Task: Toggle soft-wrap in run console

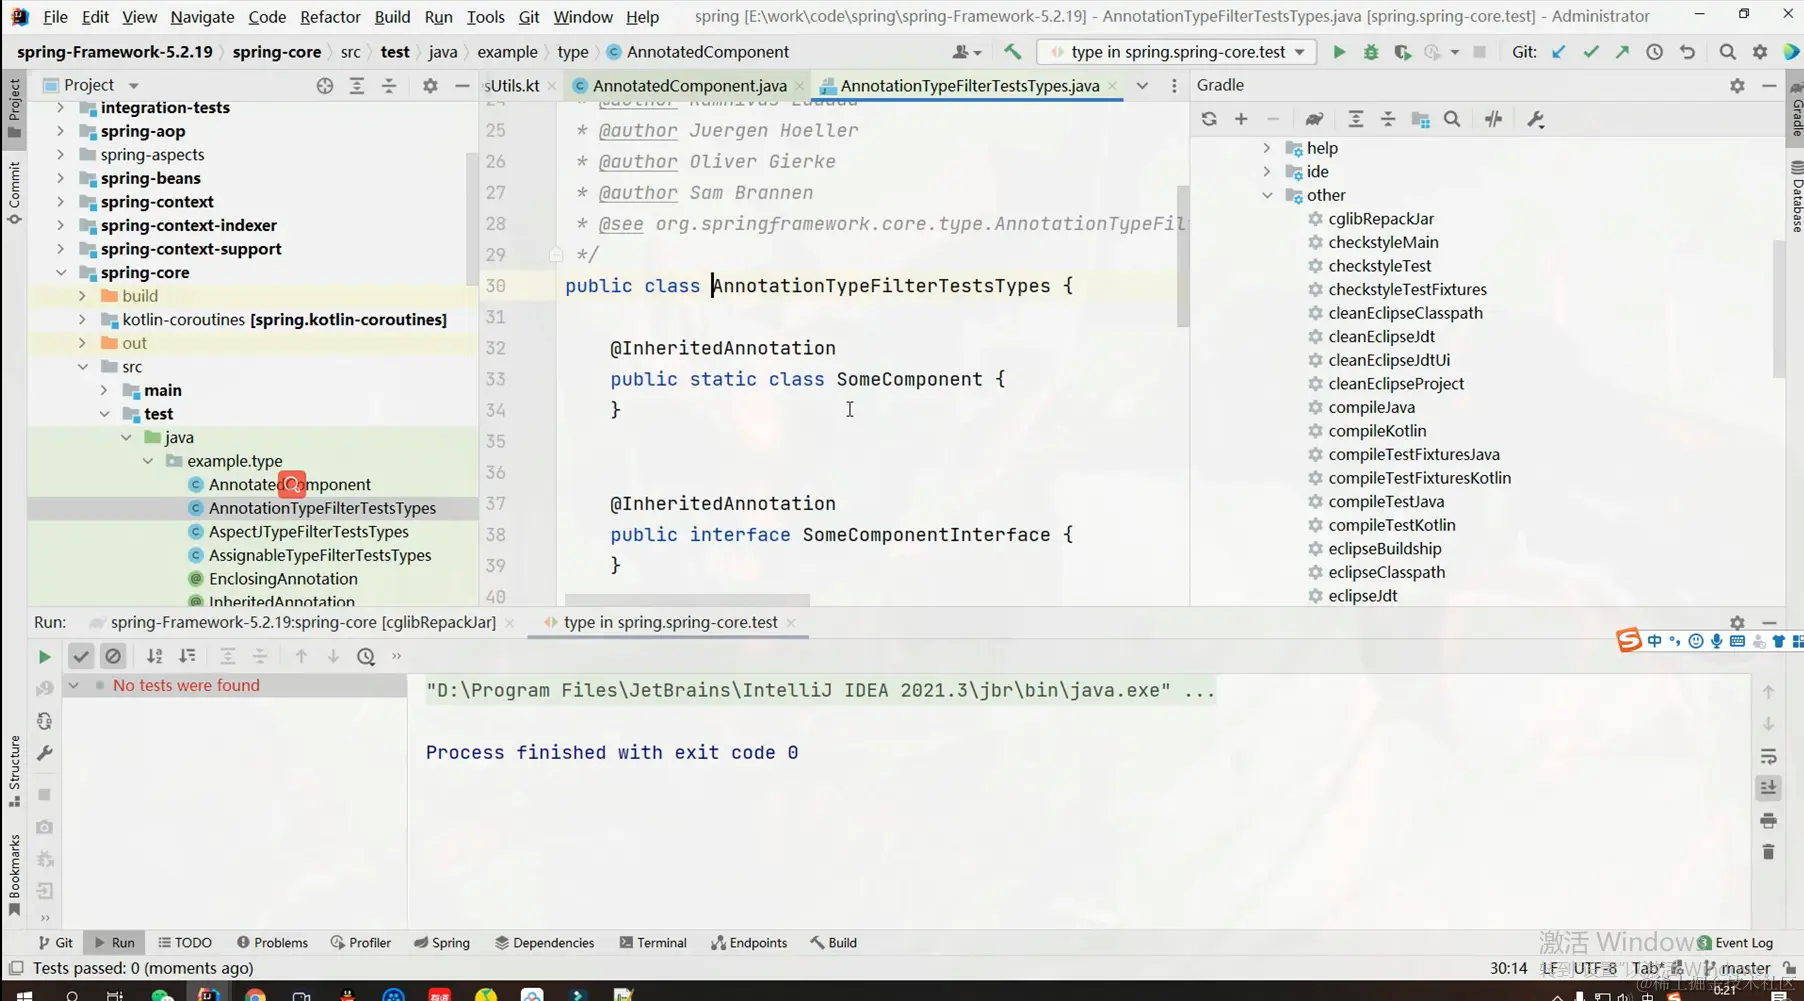Action: (x=1768, y=756)
